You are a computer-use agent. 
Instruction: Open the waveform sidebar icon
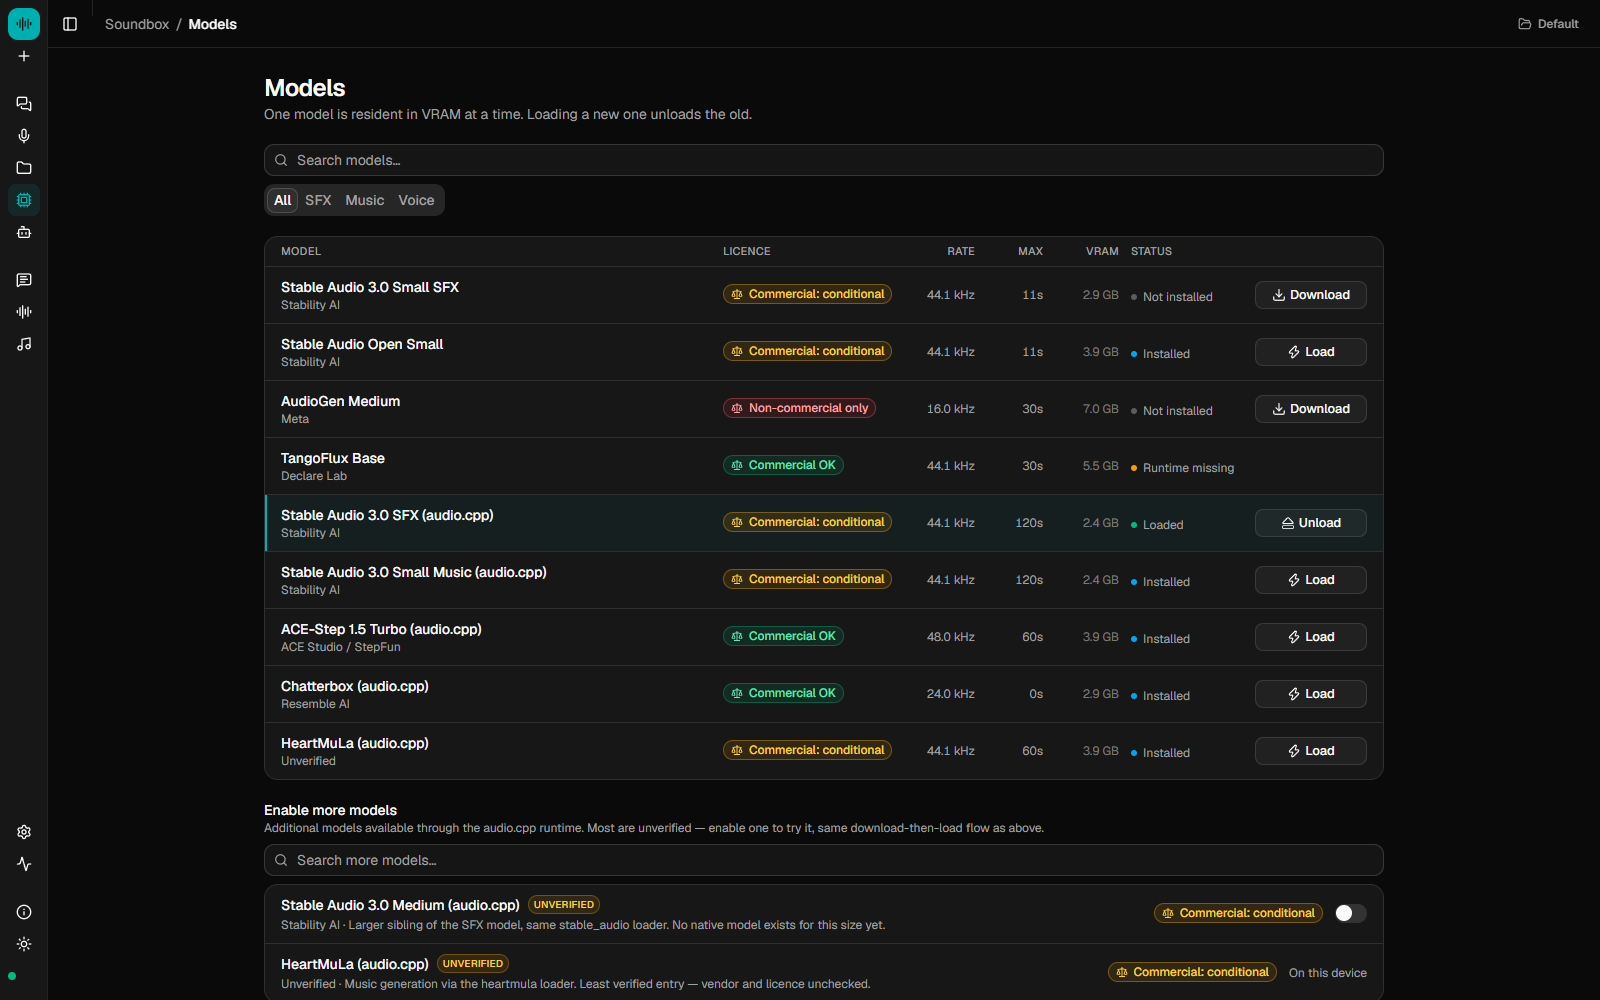(24, 312)
